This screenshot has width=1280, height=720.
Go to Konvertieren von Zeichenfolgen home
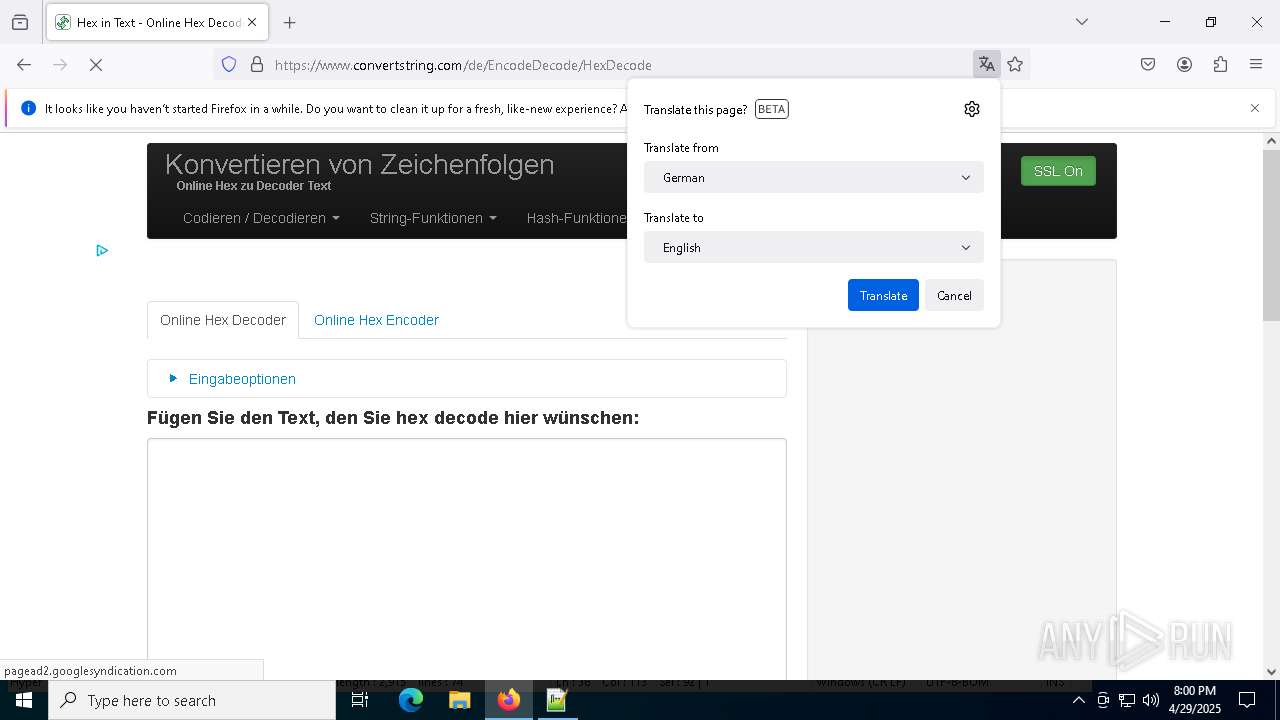point(359,164)
